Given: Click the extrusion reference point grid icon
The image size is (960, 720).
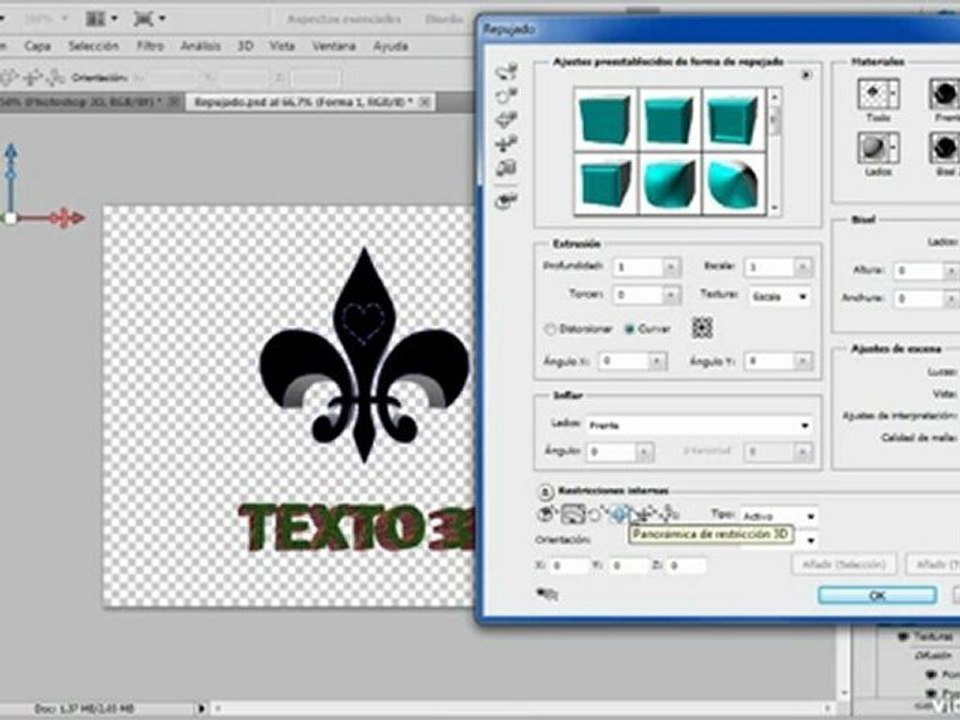Looking at the screenshot, I should pos(702,328).
